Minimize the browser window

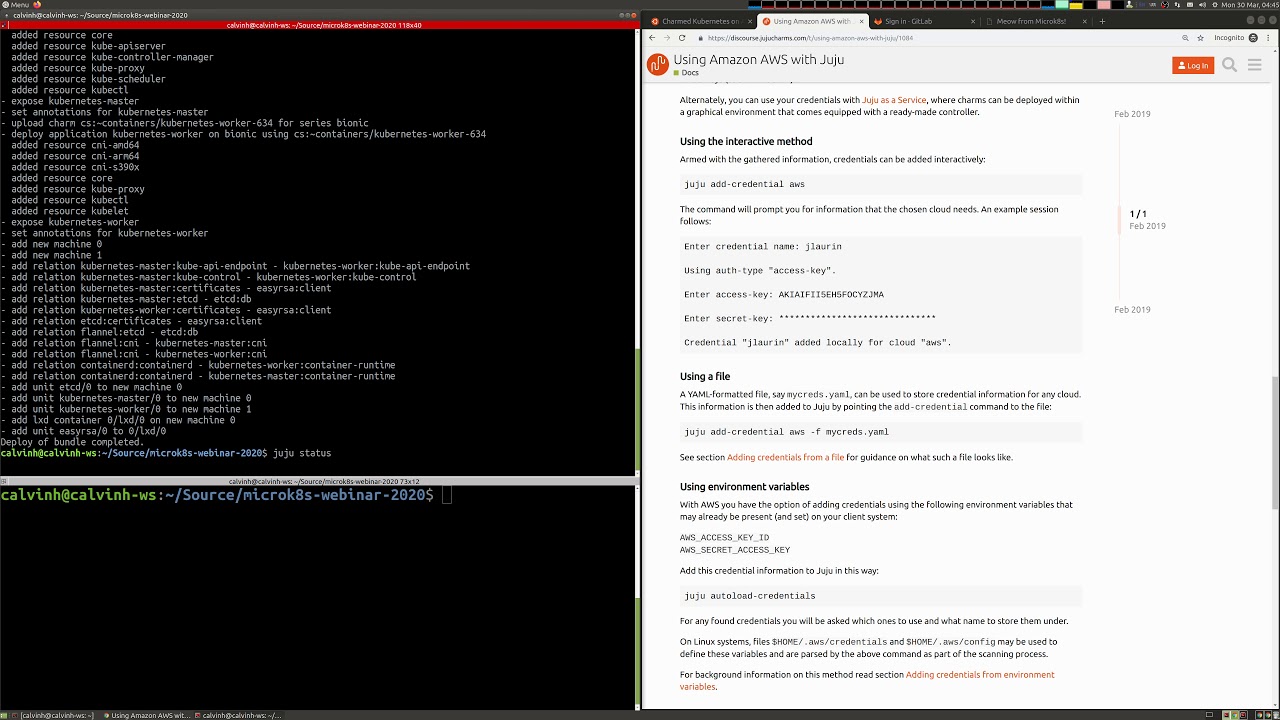point(1250,20)
